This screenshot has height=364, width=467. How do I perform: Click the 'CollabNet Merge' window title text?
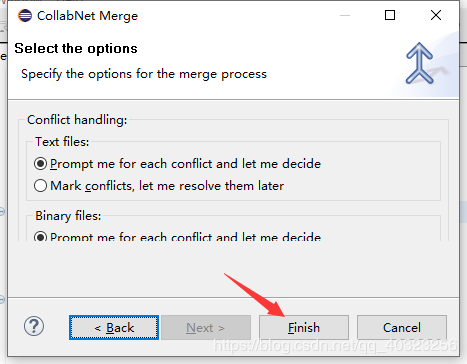[x=87, y=16]
